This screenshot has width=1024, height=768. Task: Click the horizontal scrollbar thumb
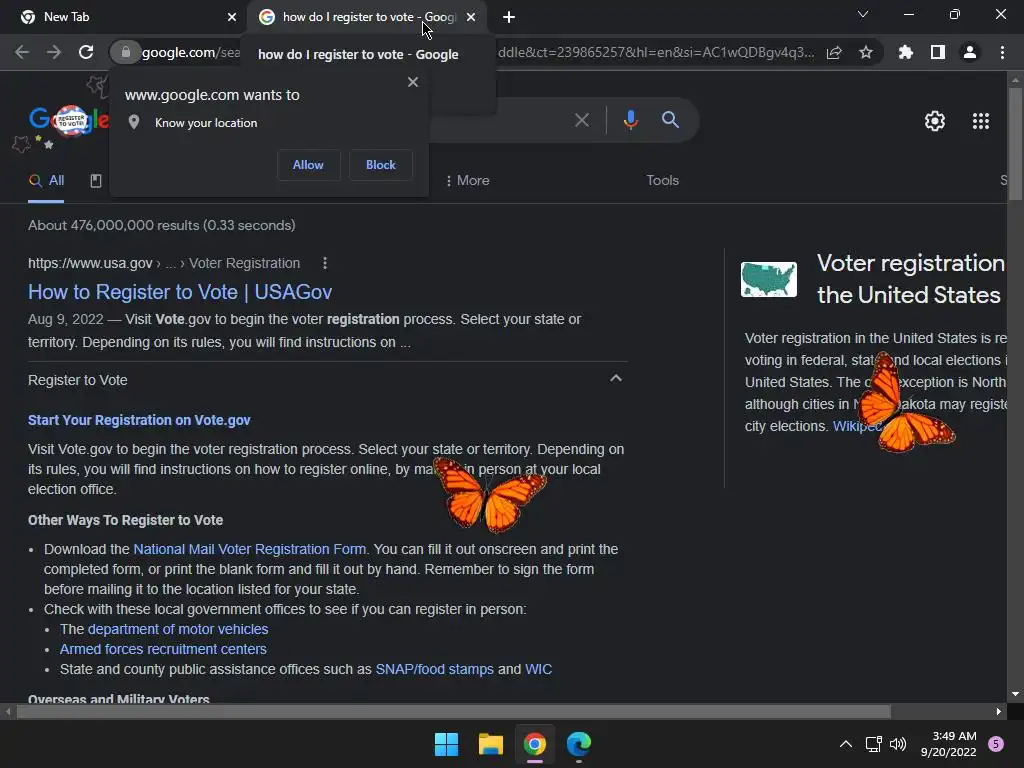[453, 712]
